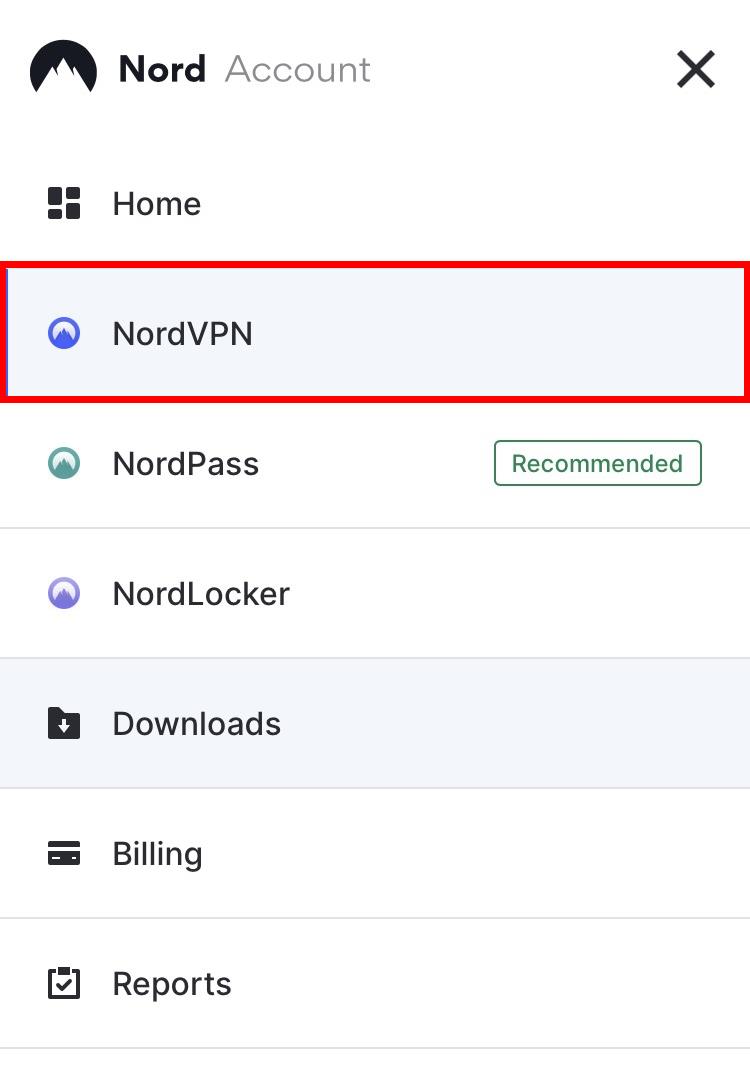
Task: Select the purple NordLocker icon
Action: (x=64, y=593)
